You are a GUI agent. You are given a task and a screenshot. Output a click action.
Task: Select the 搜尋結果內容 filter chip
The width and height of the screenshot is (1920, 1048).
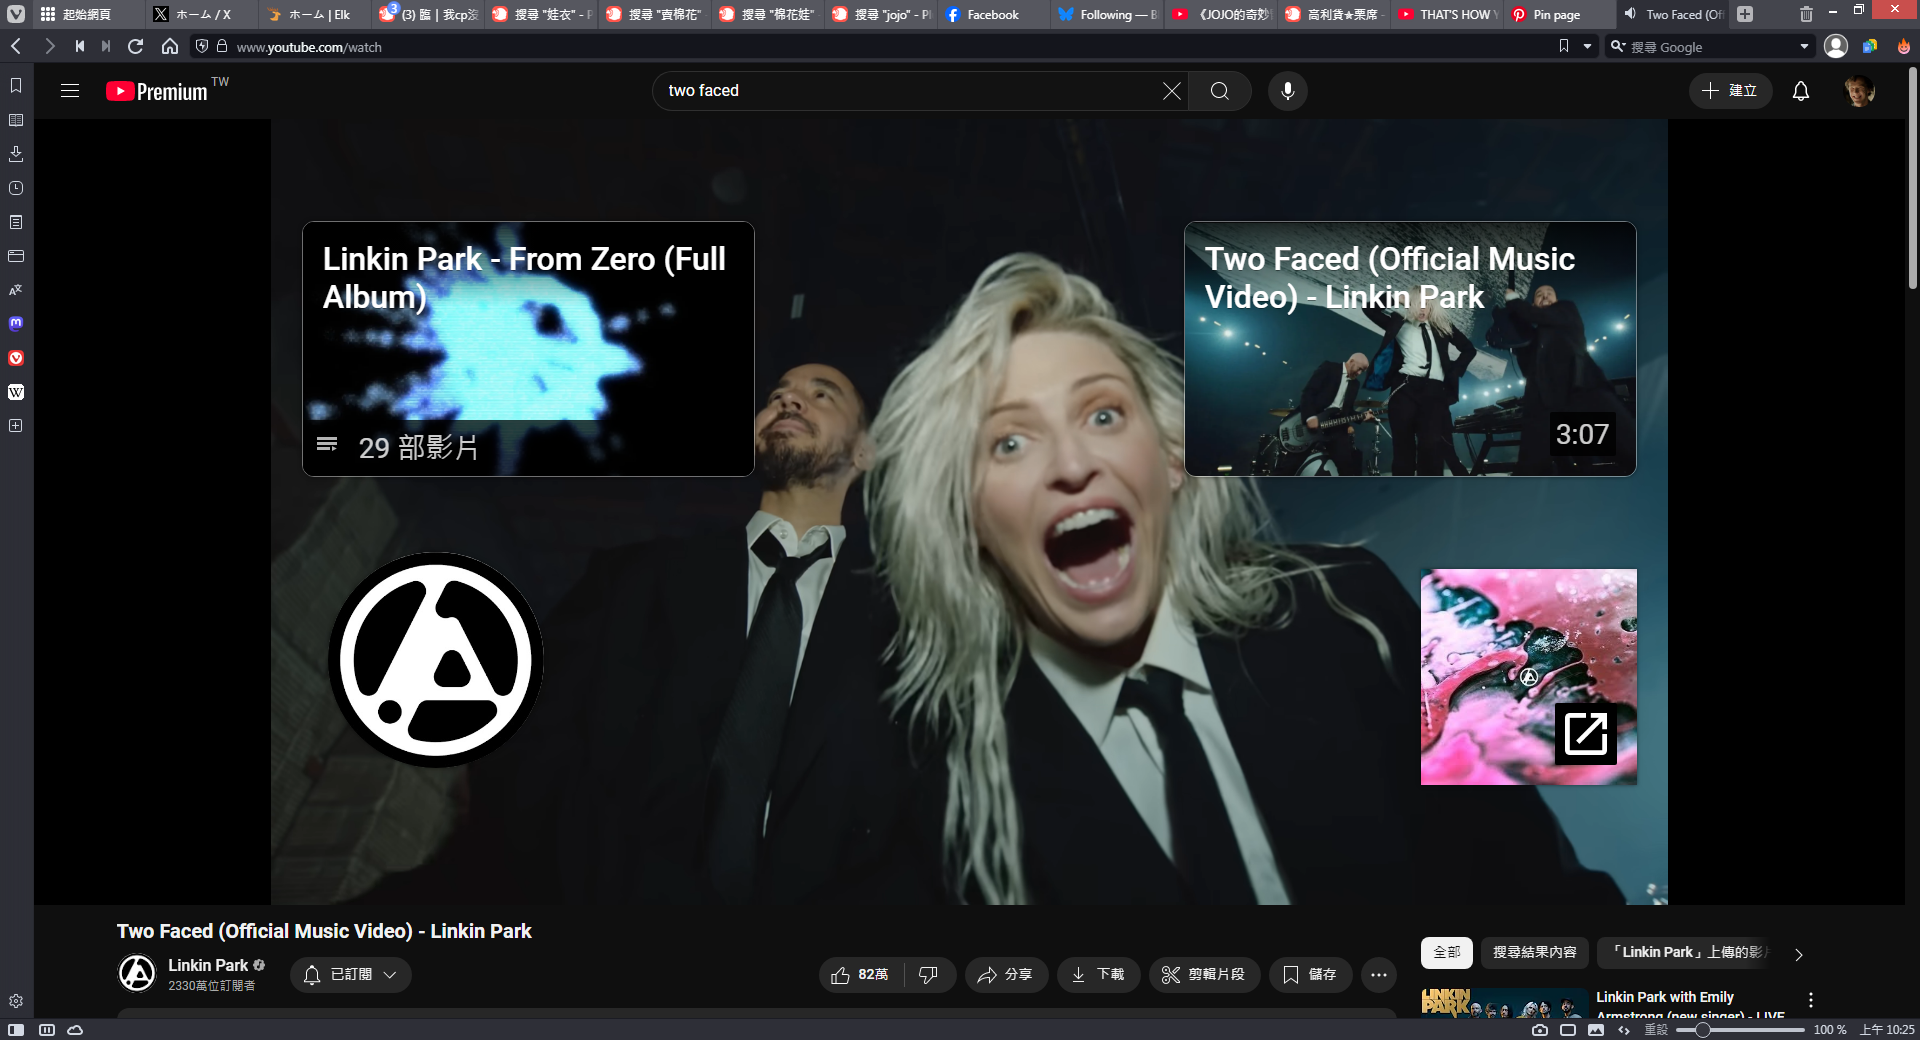pyautogui.click(x=1535, y=953)
